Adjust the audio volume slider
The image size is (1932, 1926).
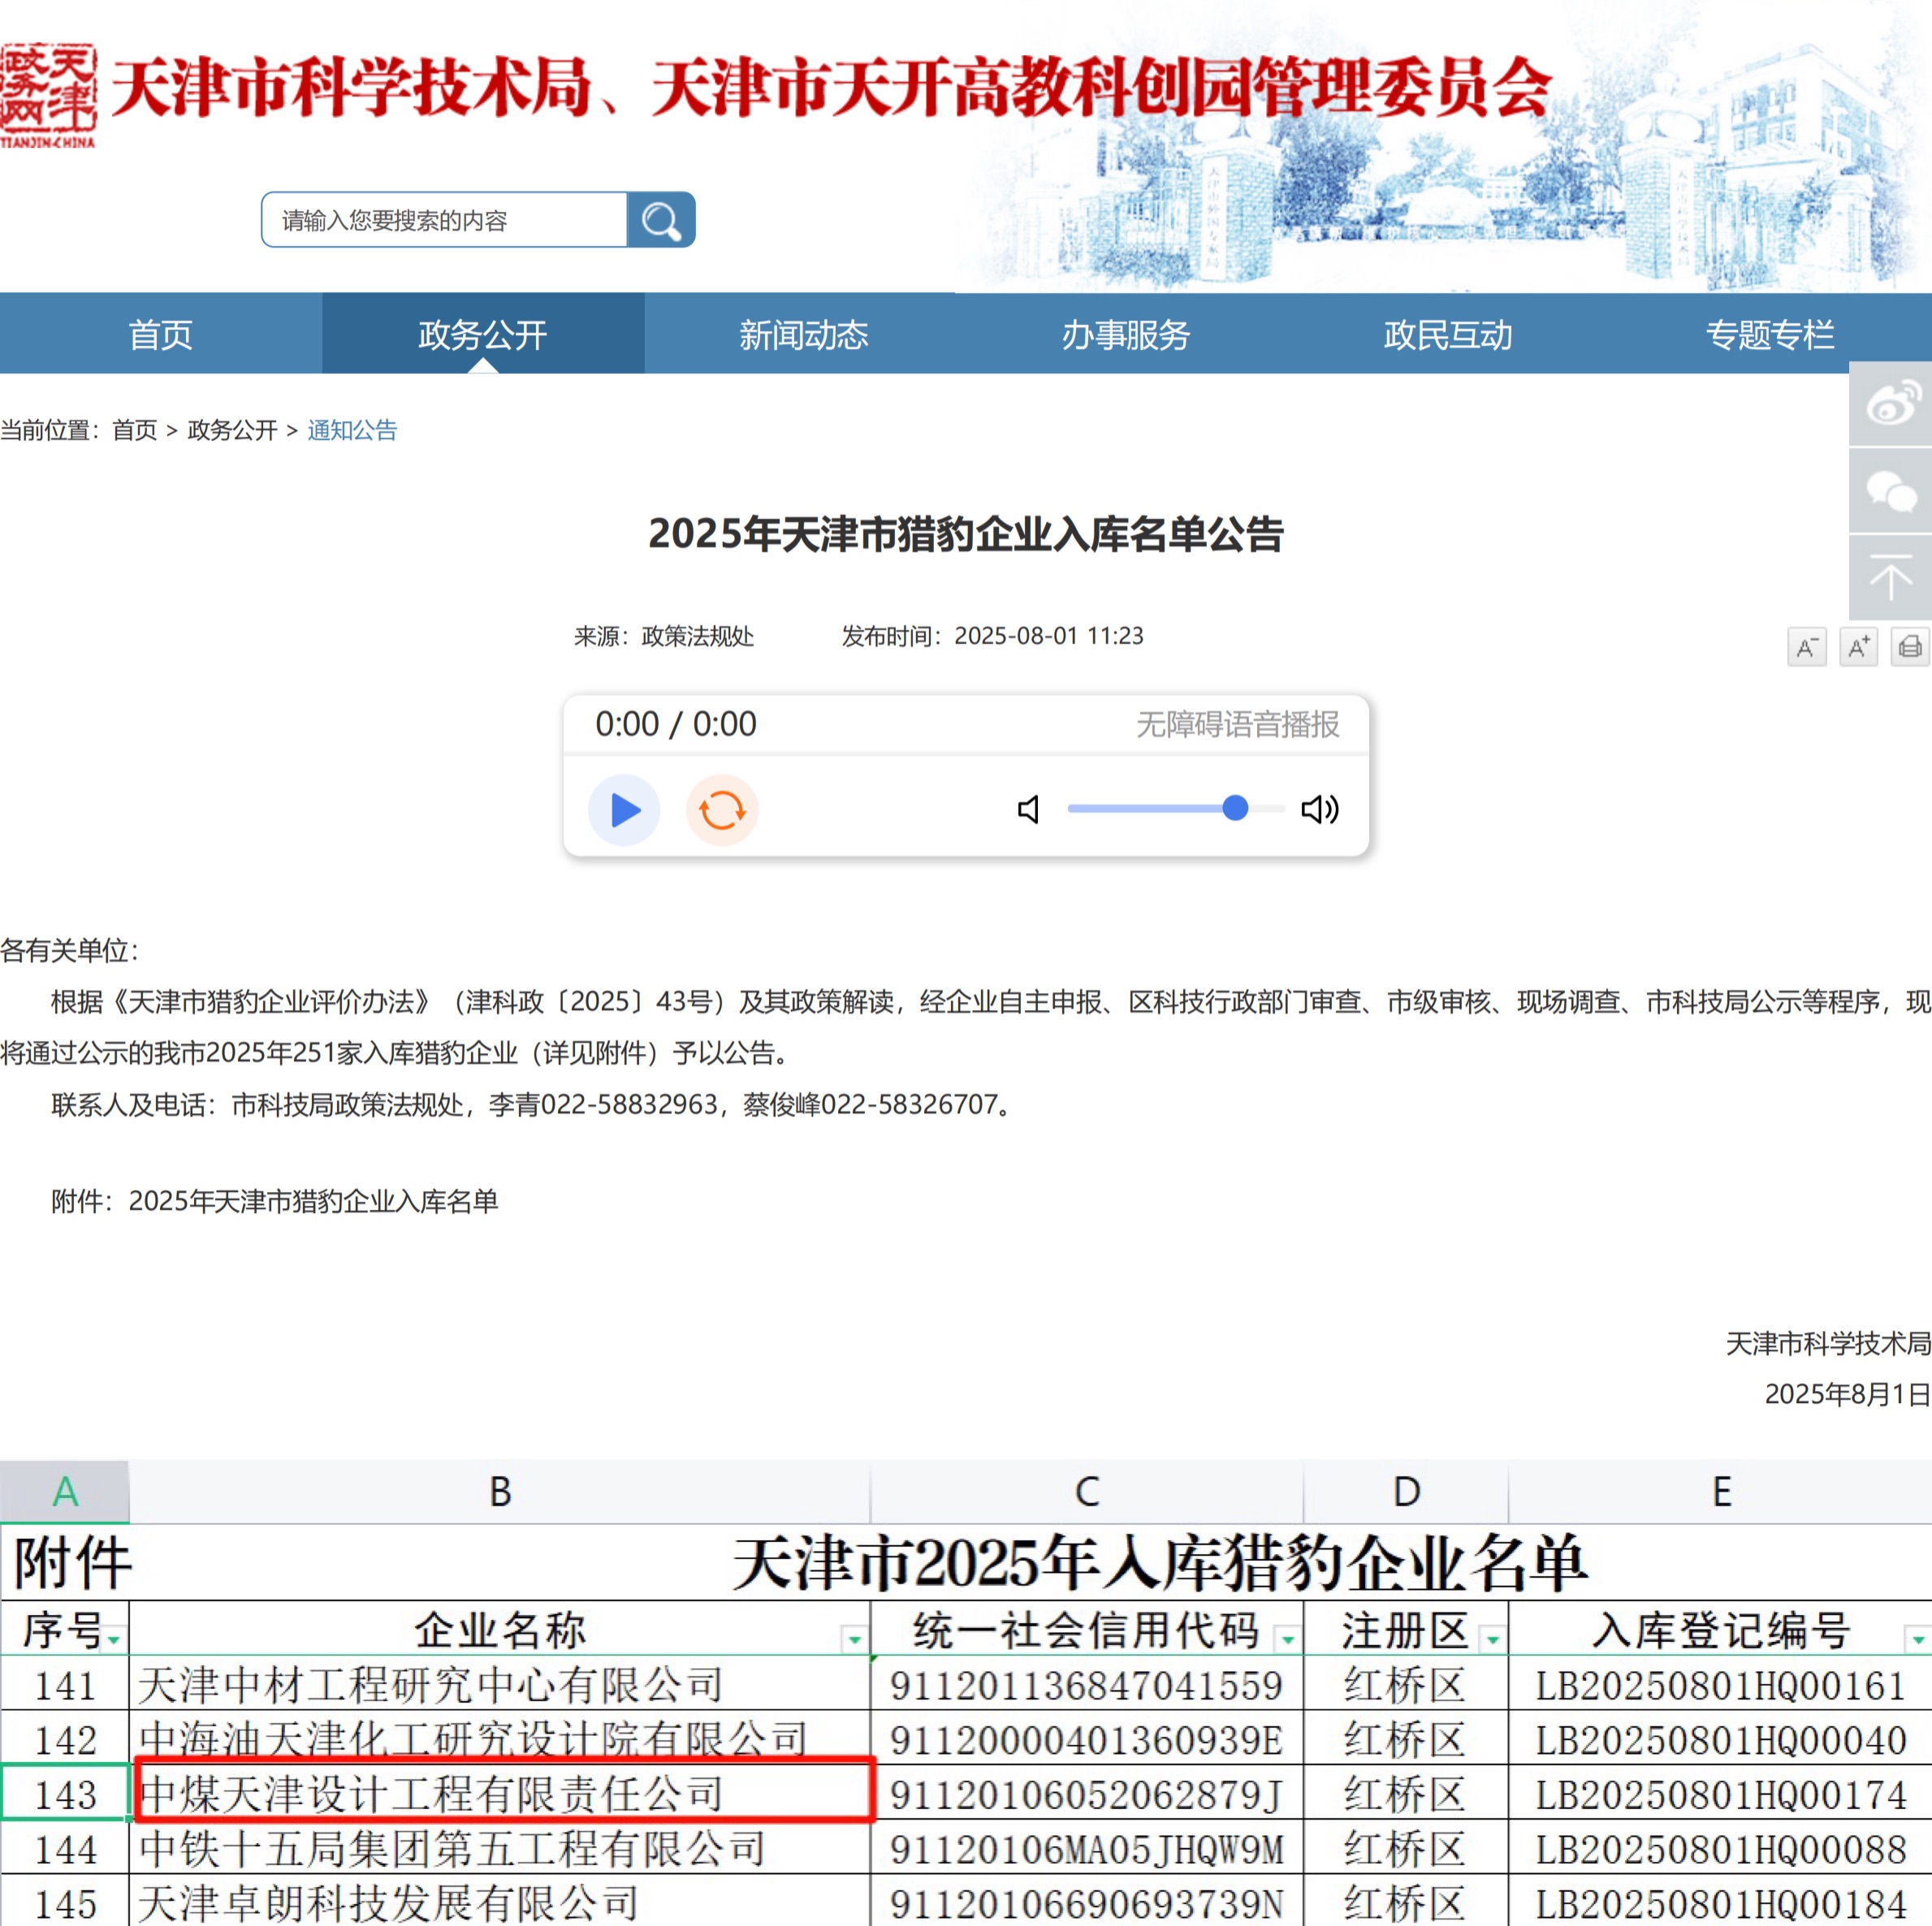pyautogui.click(x=1235, y=808)
